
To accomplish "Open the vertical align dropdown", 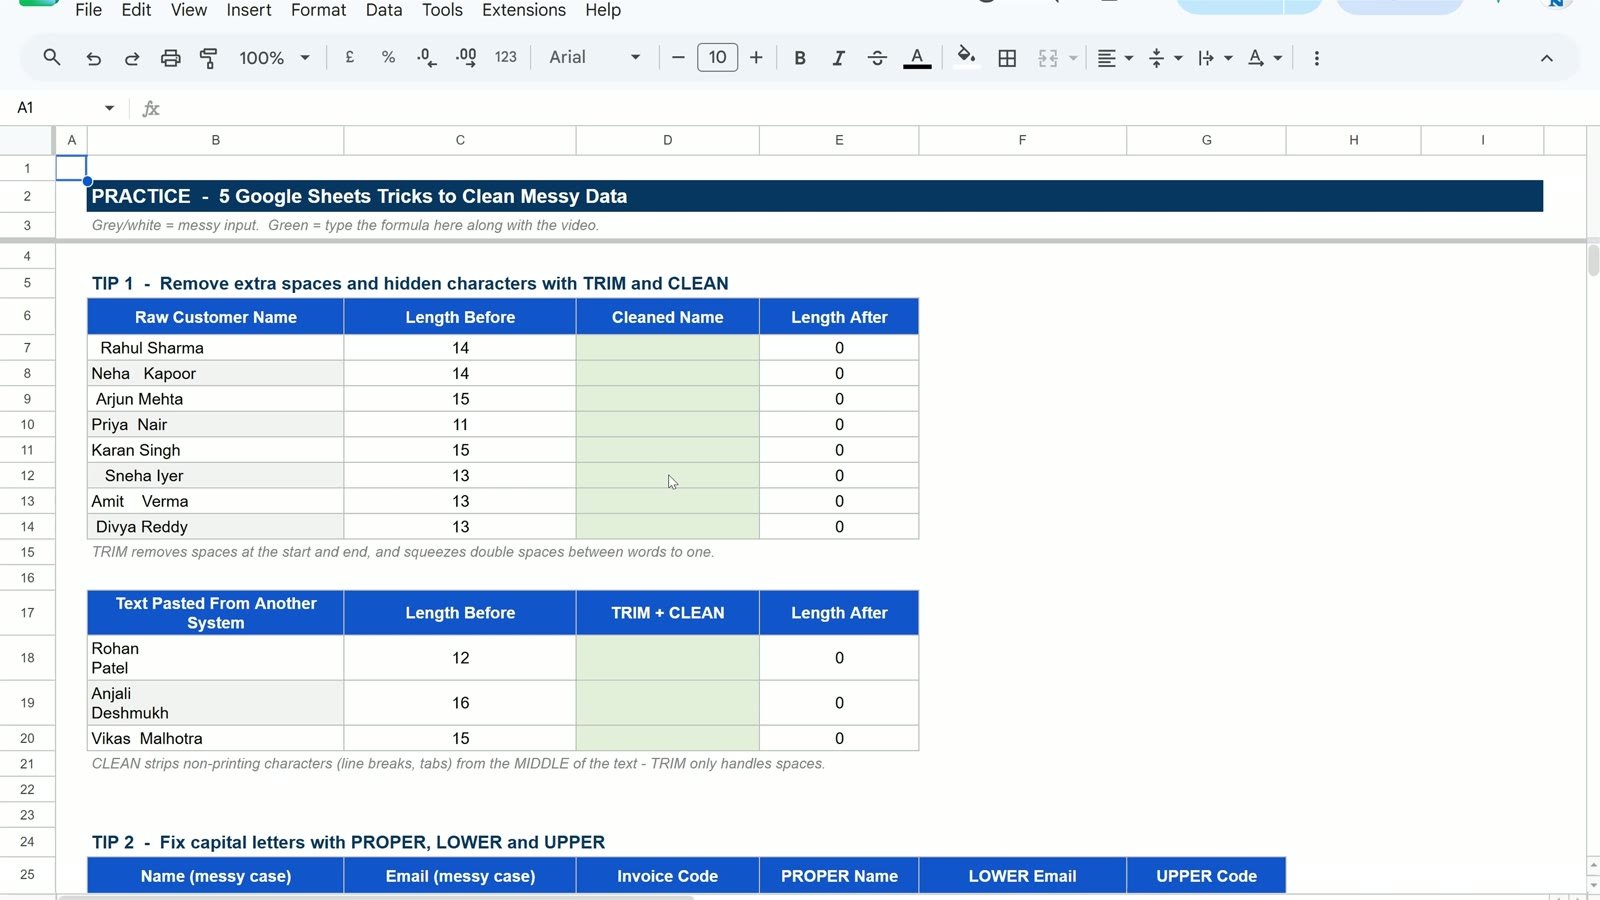I will [x=1165, y=58].
